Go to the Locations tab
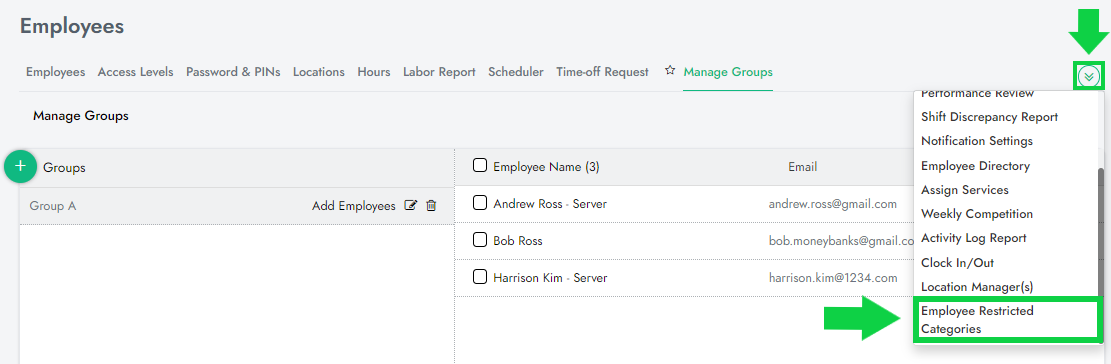 pos(319,72)
